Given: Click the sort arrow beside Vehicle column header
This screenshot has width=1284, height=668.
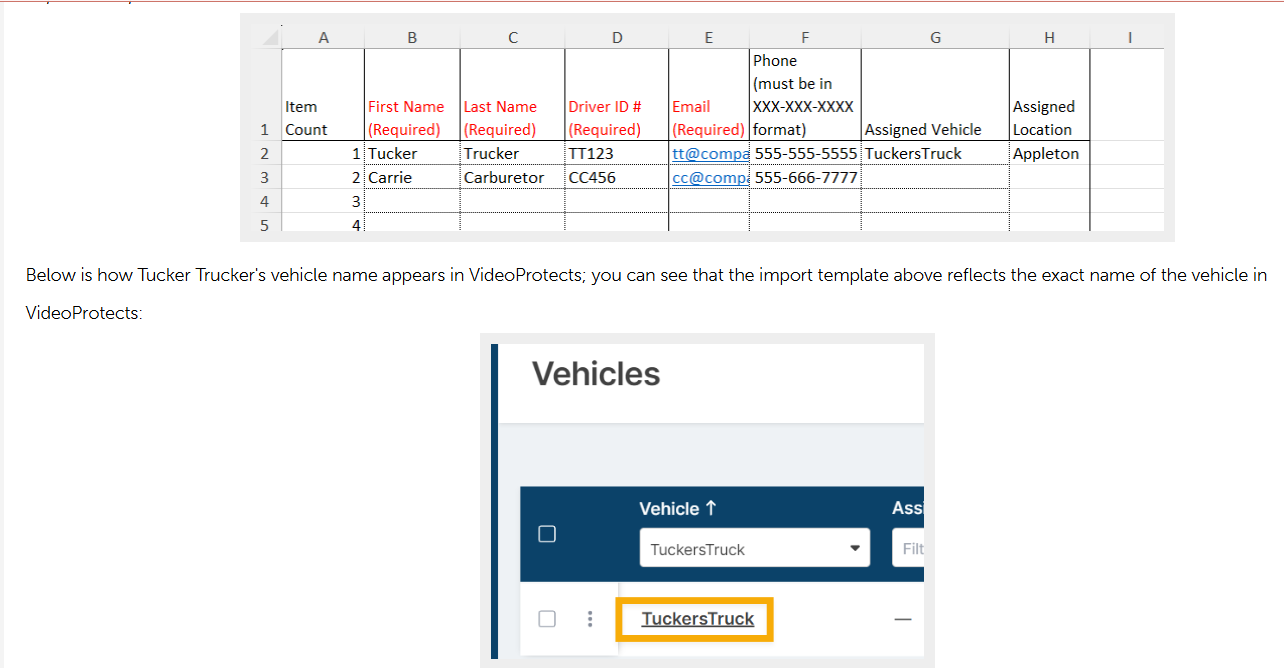Looking at the screenshot, I should coord(711,508).
